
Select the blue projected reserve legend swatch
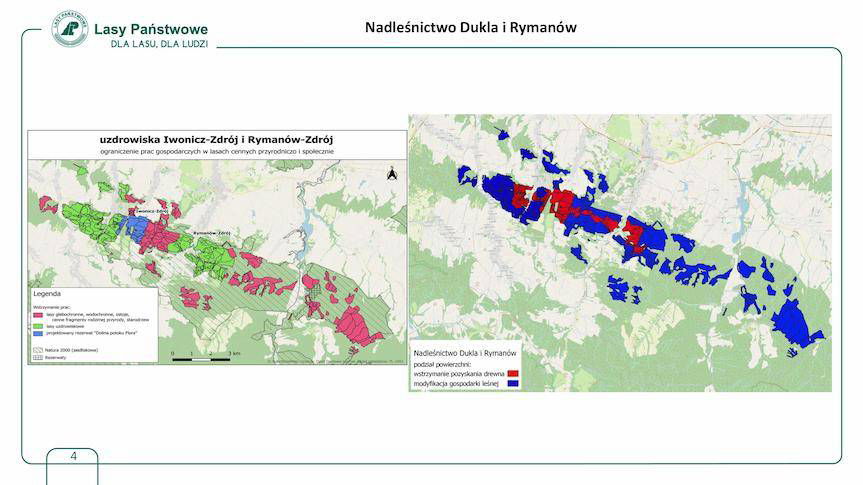tap(38, 332)
